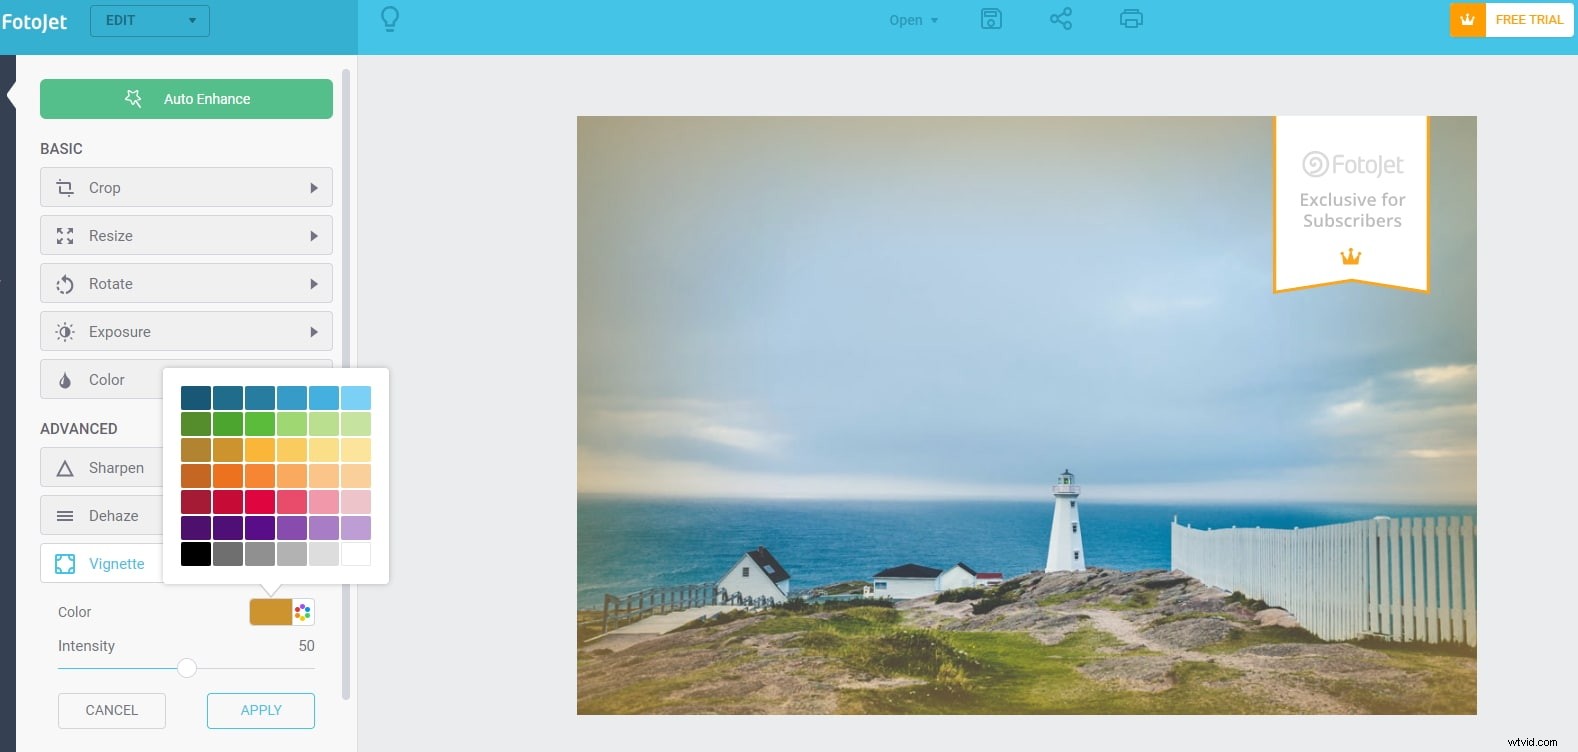
Task: Click the FotoJet logo
Action: [x=34, y=21]
